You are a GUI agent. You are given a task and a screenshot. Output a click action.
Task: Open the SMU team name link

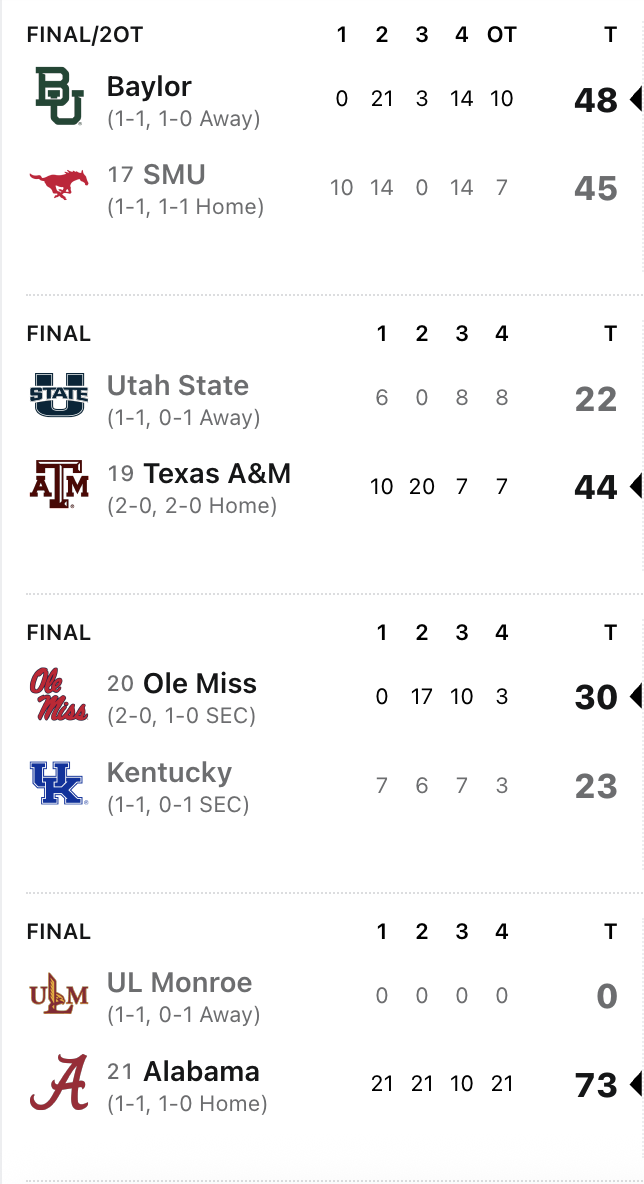(174, 175)
